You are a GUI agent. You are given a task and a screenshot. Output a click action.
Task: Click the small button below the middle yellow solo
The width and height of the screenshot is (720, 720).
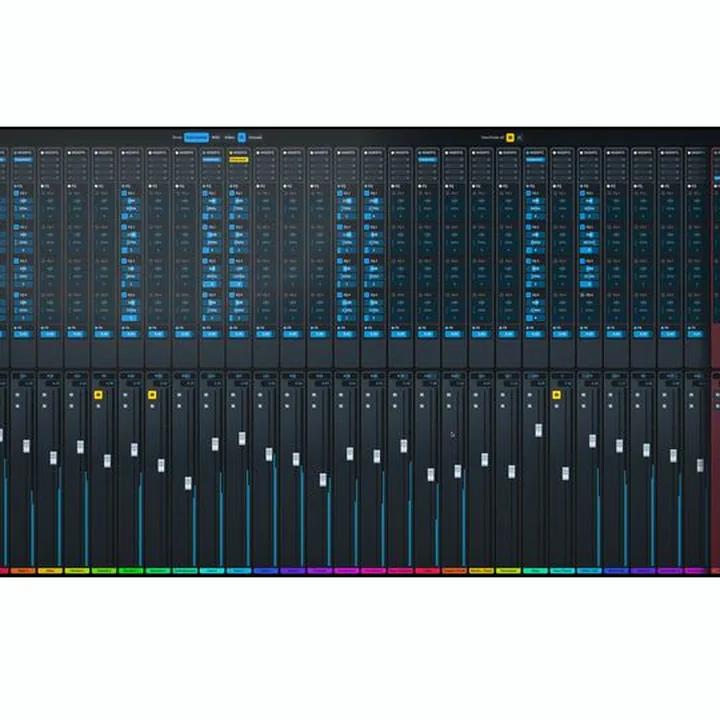pos(152,406)
